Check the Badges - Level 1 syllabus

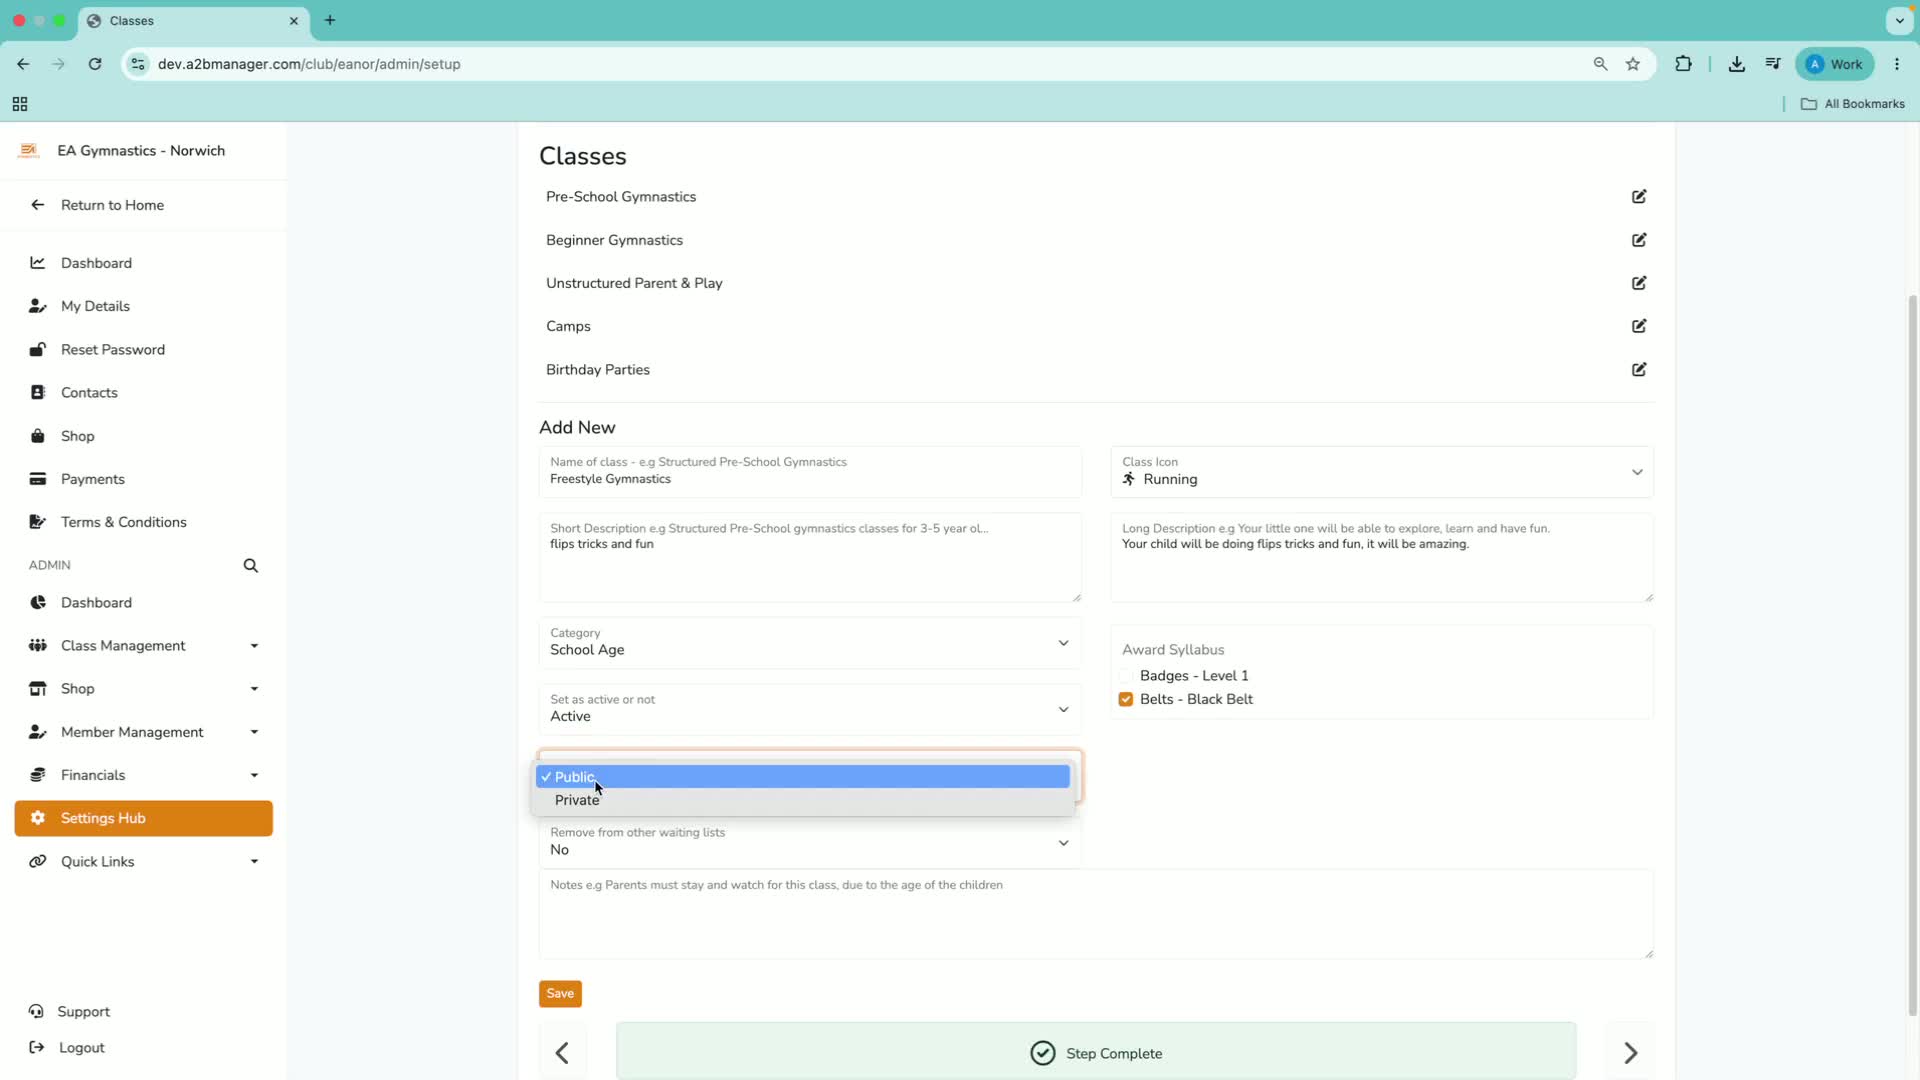tap(1126, 677)
